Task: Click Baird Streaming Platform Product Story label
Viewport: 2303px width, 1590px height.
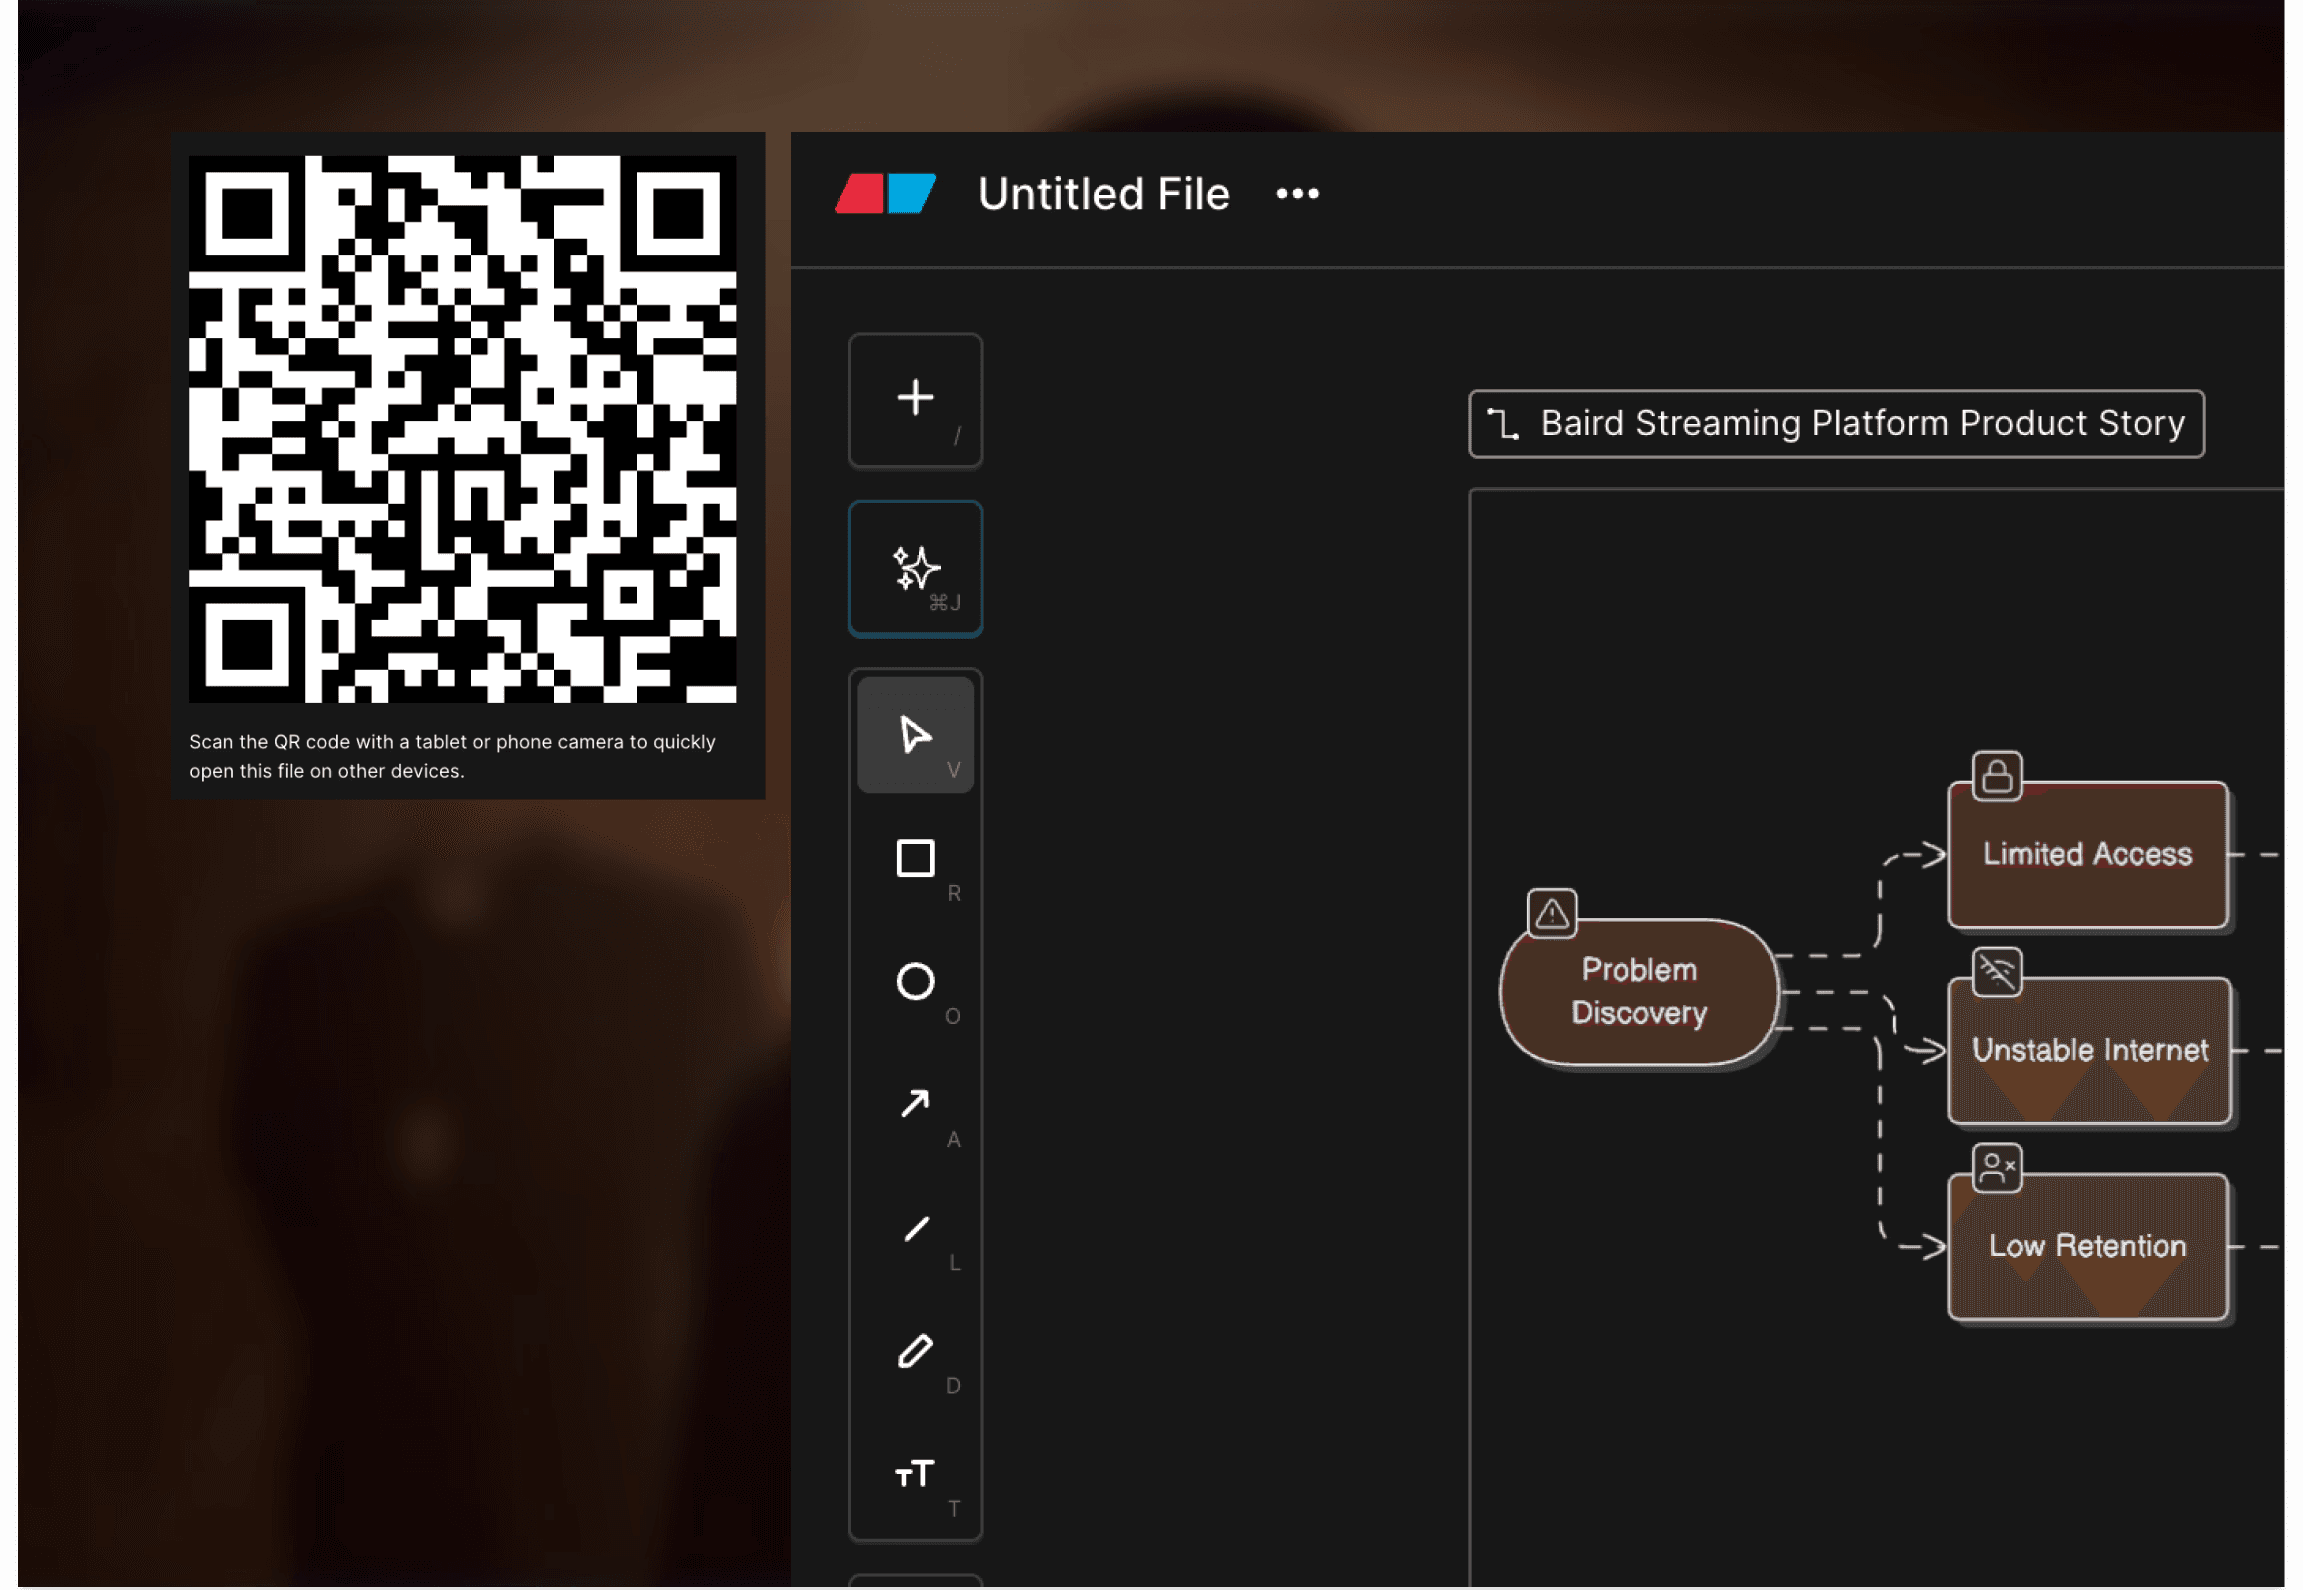Action: (1836, 424)
